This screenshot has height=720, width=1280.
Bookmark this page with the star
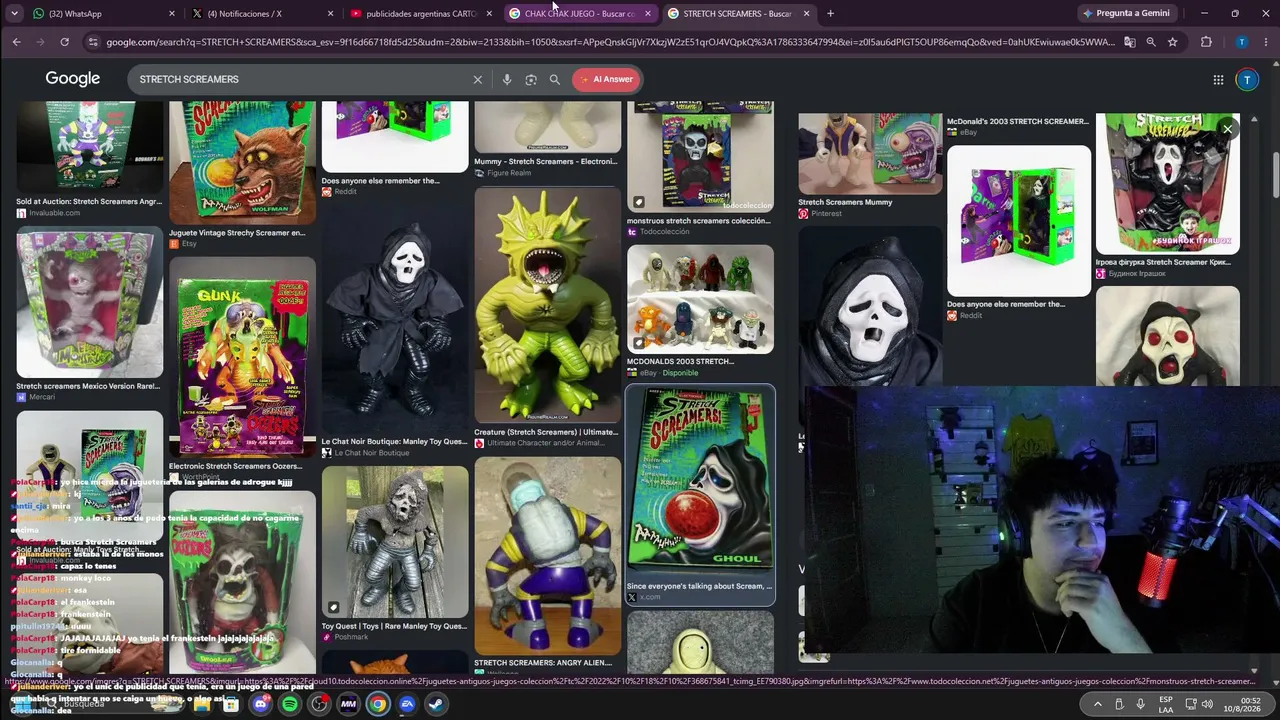click(1172, 42)
